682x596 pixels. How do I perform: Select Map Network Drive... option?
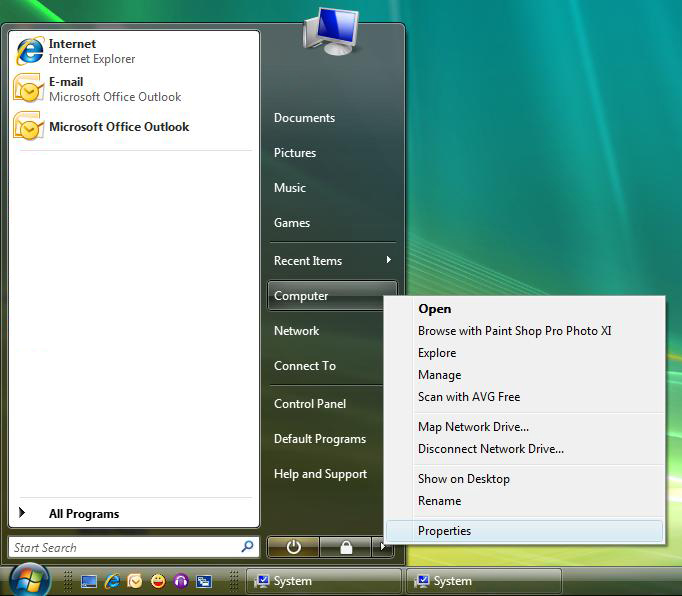pyautogui.click(x=525, y=427)
